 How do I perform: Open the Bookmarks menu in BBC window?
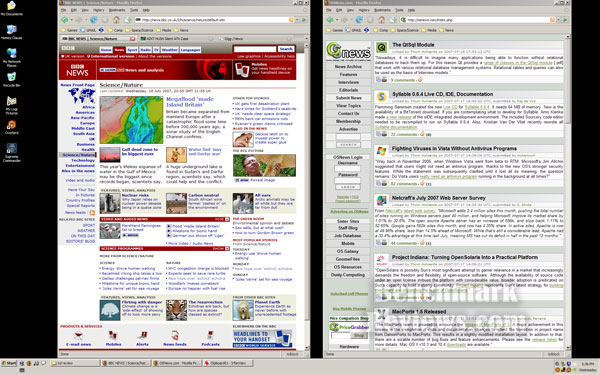click(x=117, y=10)
